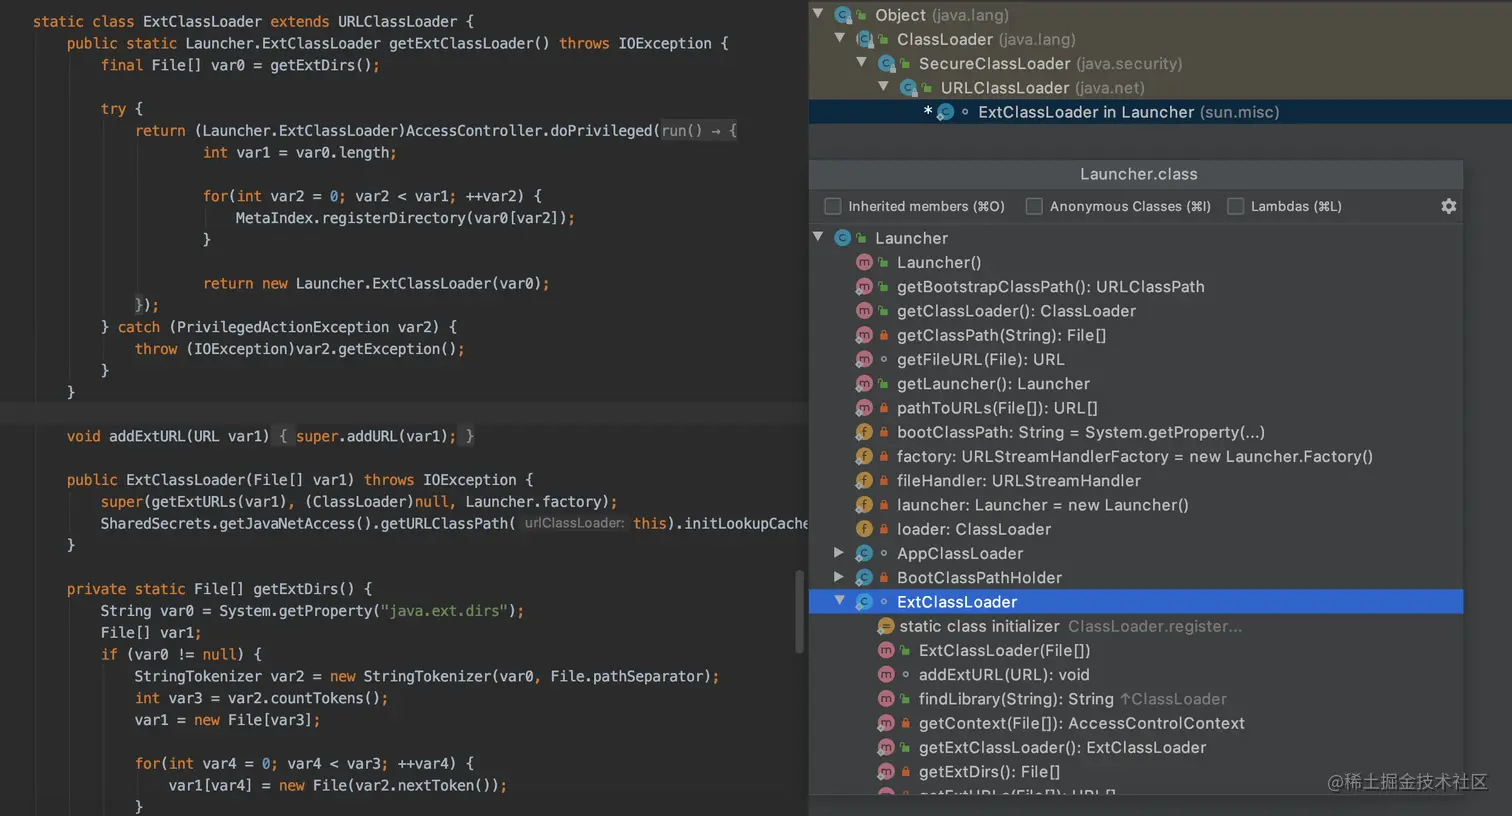Click the SecureClassLoader class icon in hierarchy
The width and height of the screenshot is (1512, 816).
886,64
